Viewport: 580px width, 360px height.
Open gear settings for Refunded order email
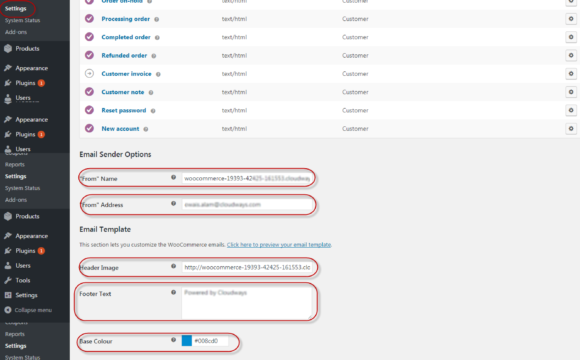pyautogui.click(x=571, y=55)
